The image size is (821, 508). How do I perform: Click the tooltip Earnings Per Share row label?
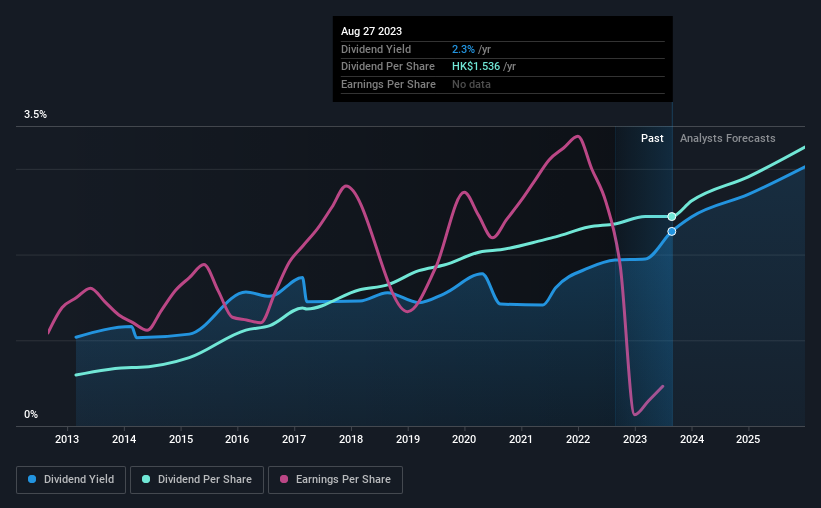pos(389,84)
